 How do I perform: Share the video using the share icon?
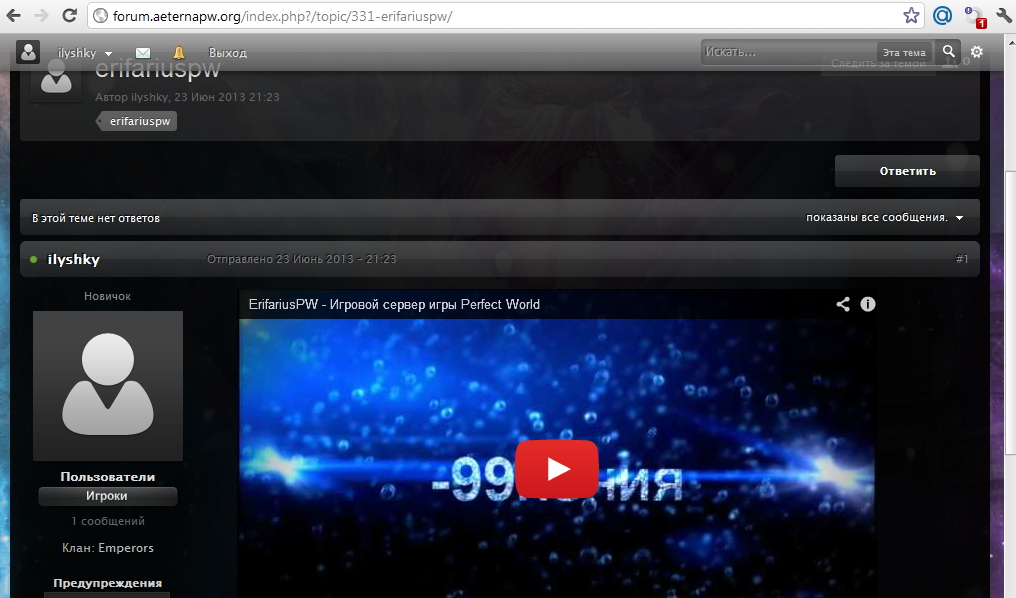pyautogui.click(x=842, y=304)
